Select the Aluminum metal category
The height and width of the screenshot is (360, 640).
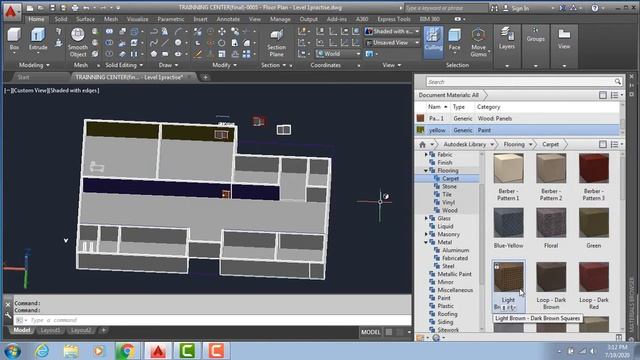(x=456, y=250)
